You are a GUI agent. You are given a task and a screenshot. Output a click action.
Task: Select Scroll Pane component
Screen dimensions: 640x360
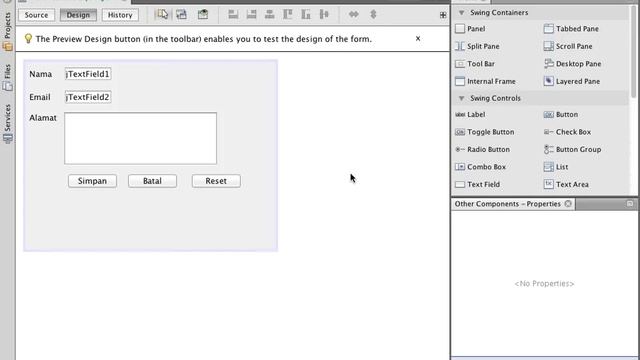point(568,46)
